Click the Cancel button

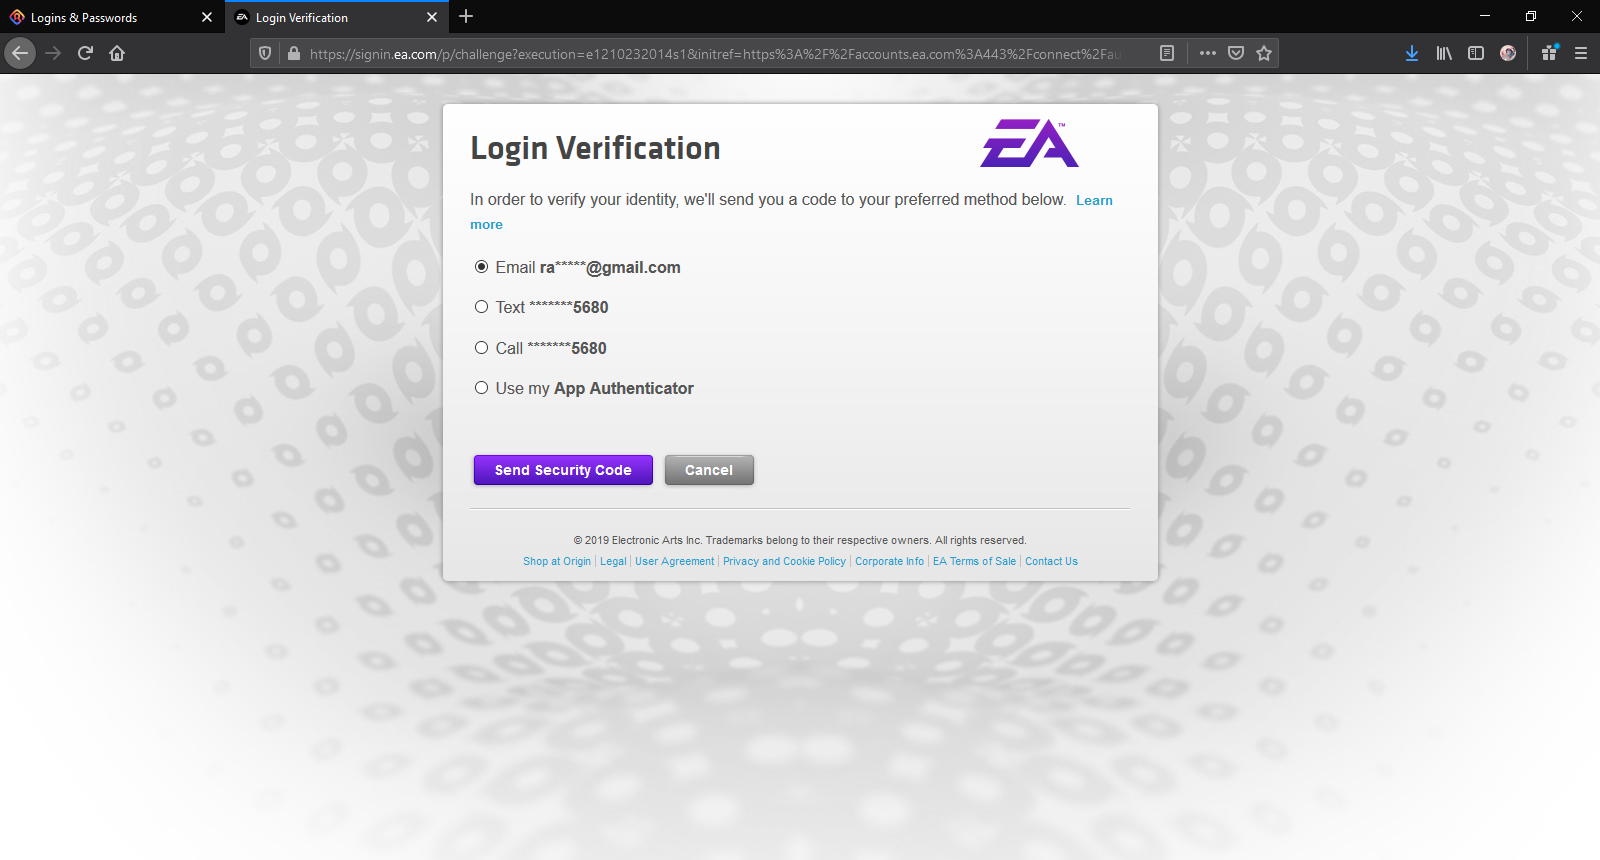coord(709,470)
